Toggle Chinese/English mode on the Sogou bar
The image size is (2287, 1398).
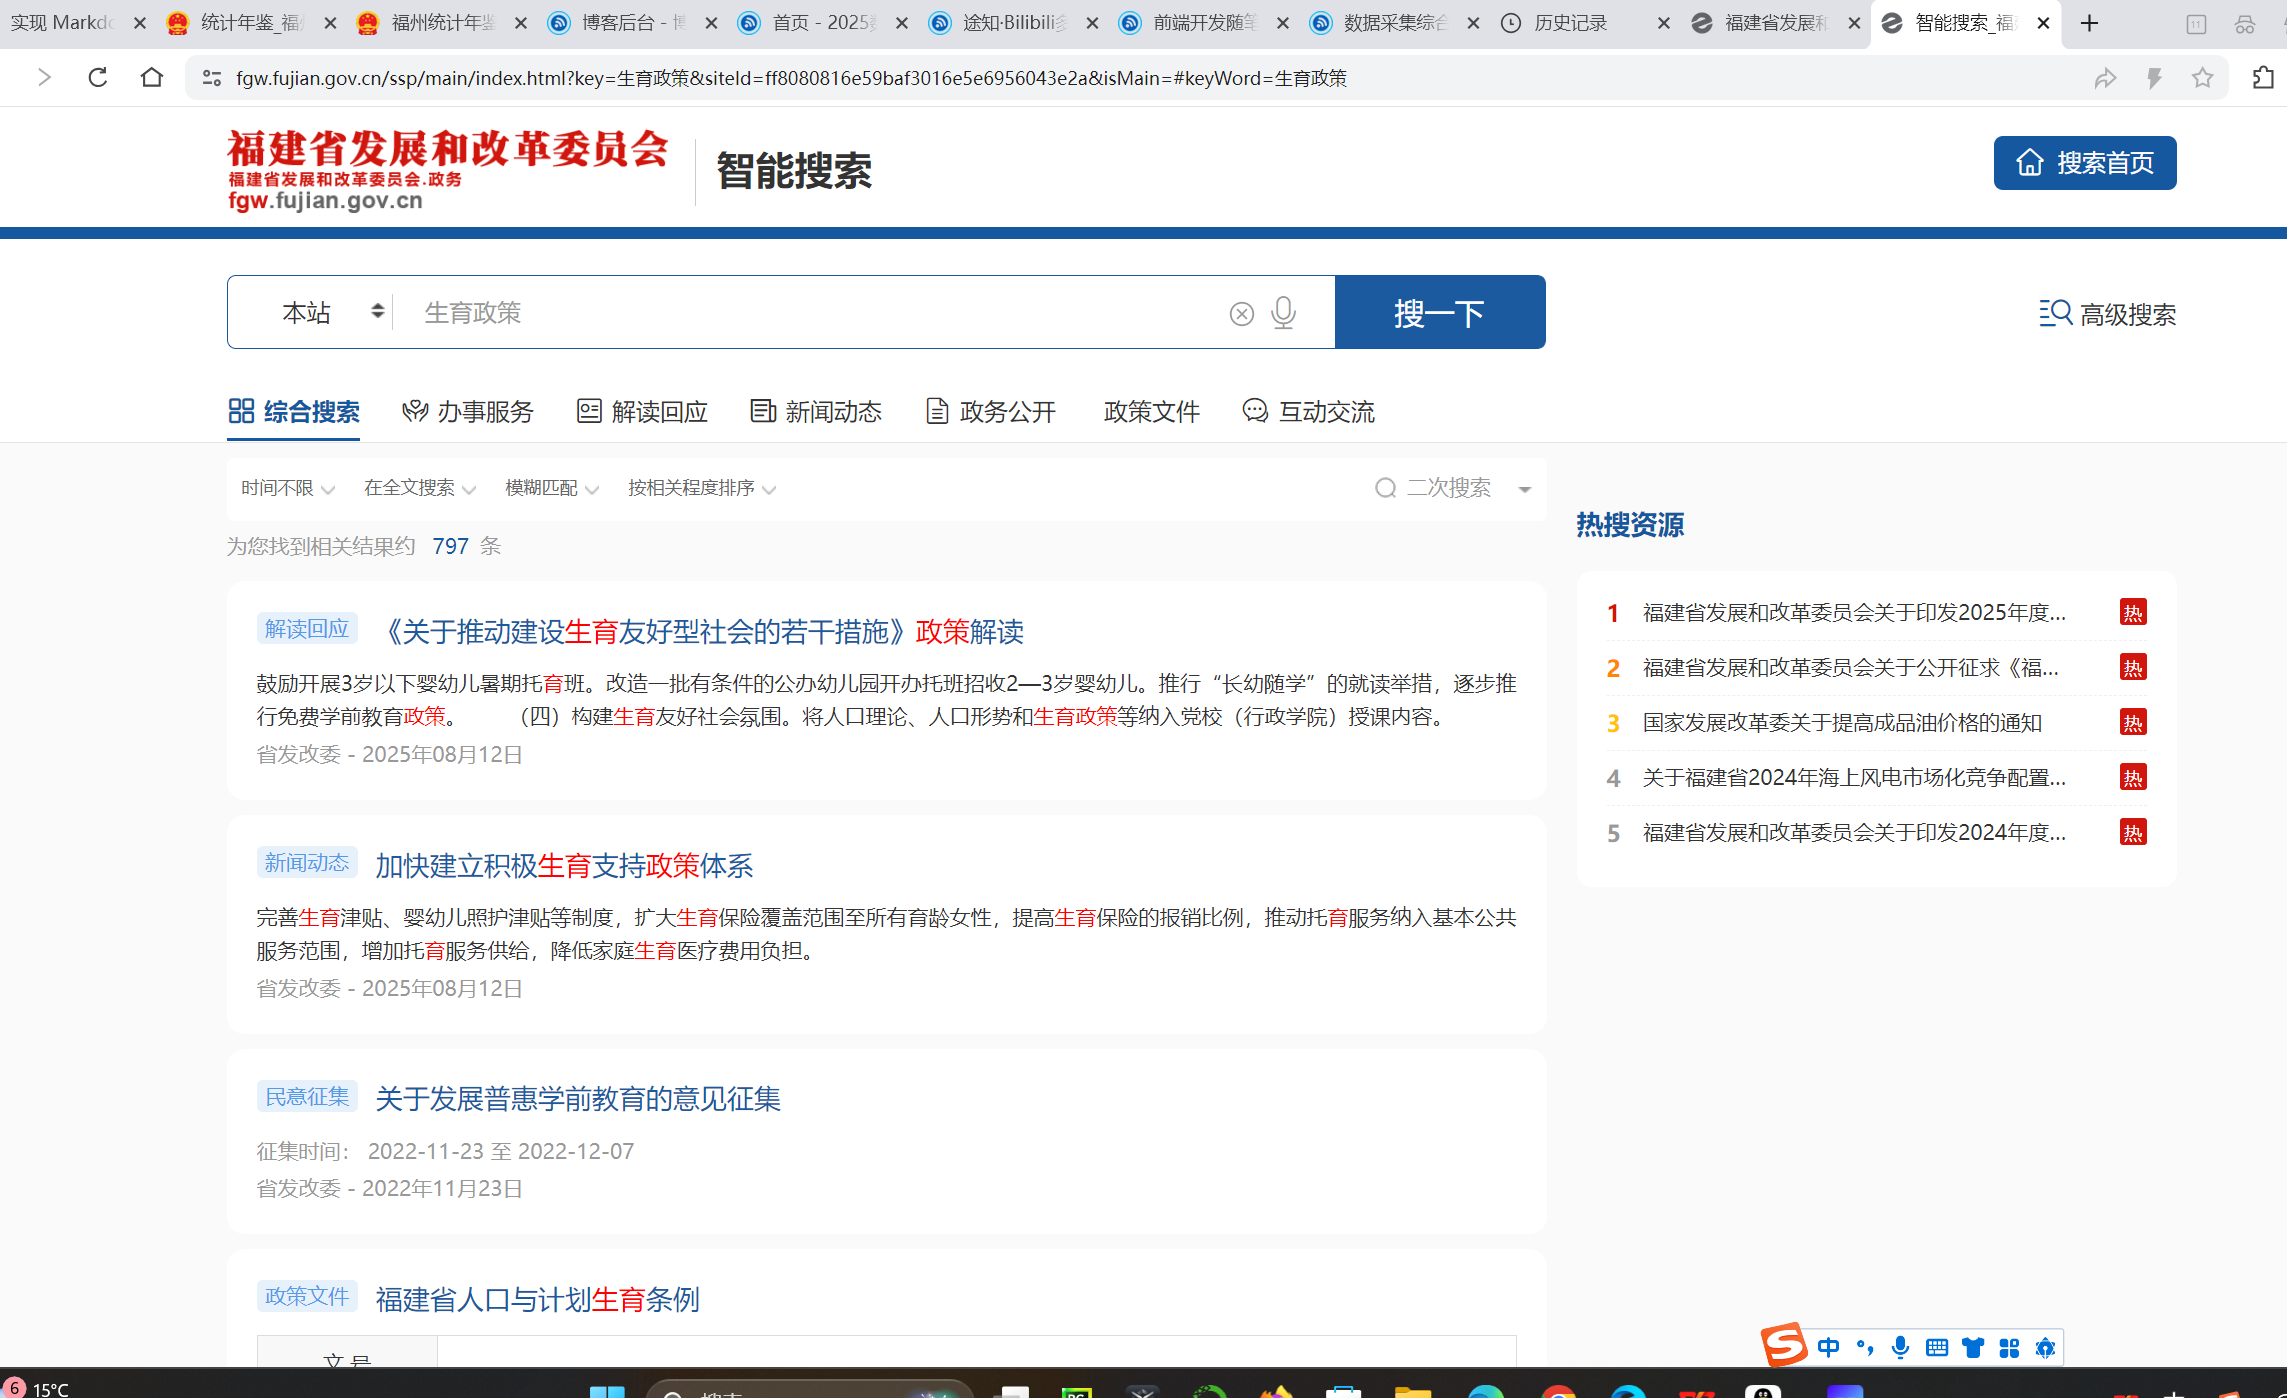tap(1828, 1347)
